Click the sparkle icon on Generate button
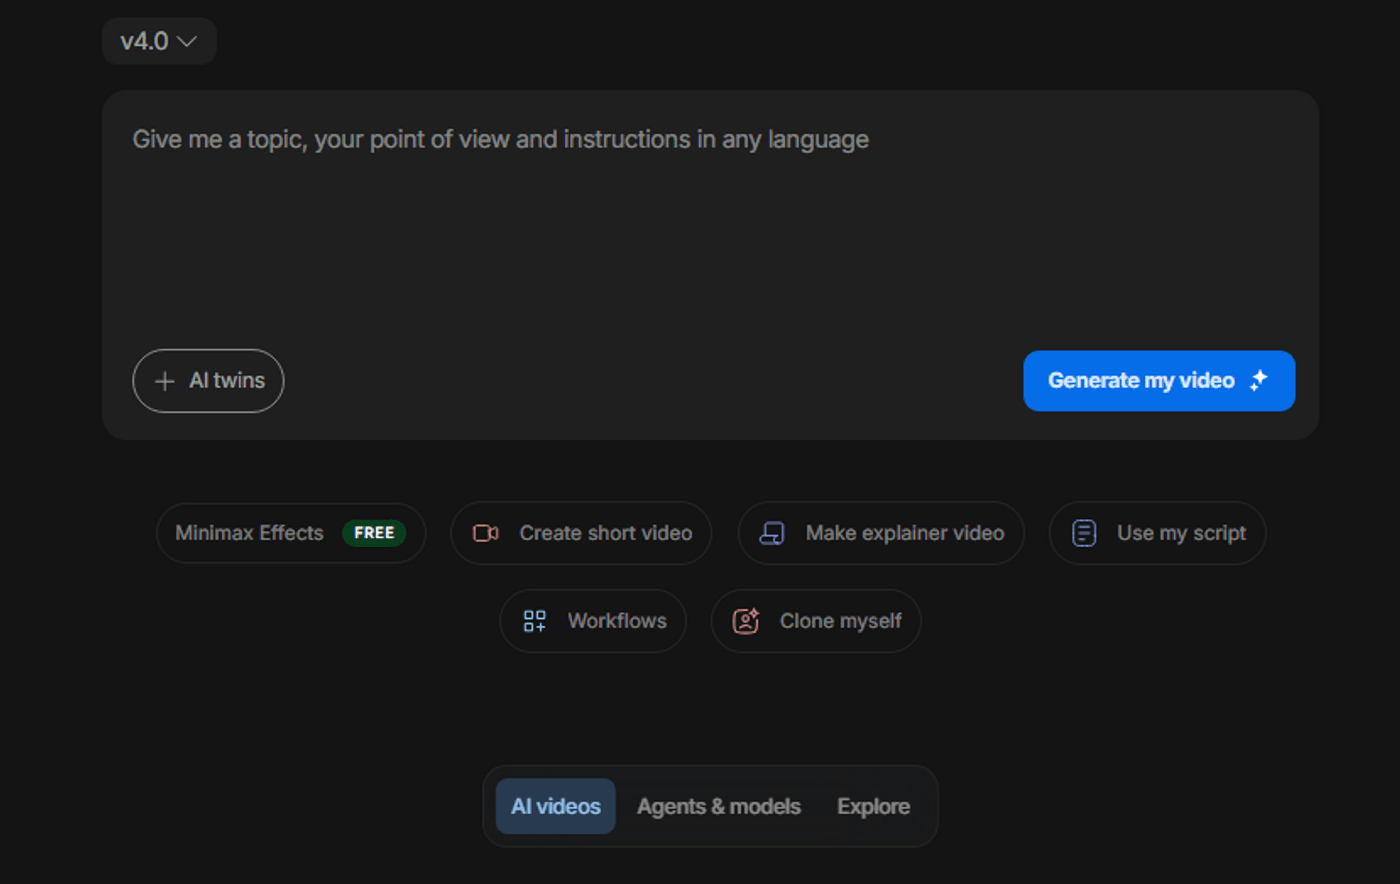 click(1259, 380)
